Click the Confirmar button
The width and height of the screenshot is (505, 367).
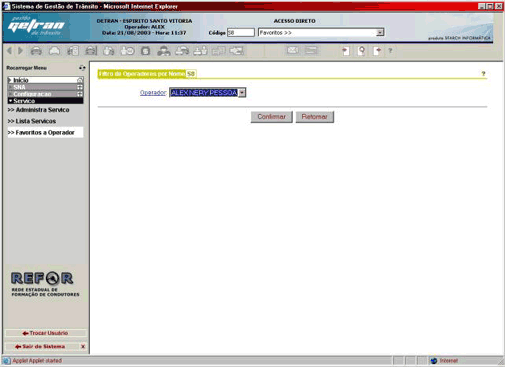272,117
